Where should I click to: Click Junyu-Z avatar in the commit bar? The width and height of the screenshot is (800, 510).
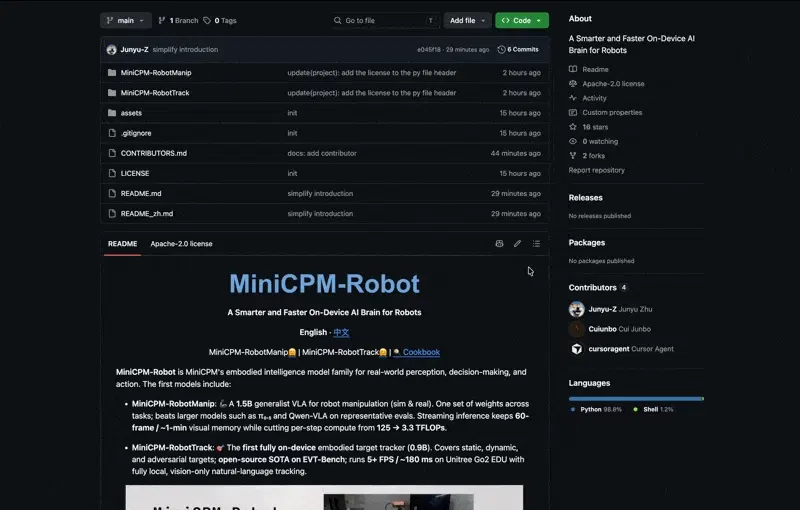coord(111,49)
